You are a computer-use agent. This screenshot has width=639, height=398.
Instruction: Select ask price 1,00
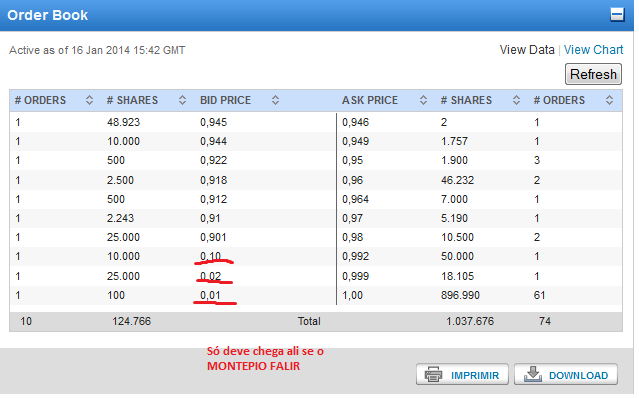tap(352, 295)
